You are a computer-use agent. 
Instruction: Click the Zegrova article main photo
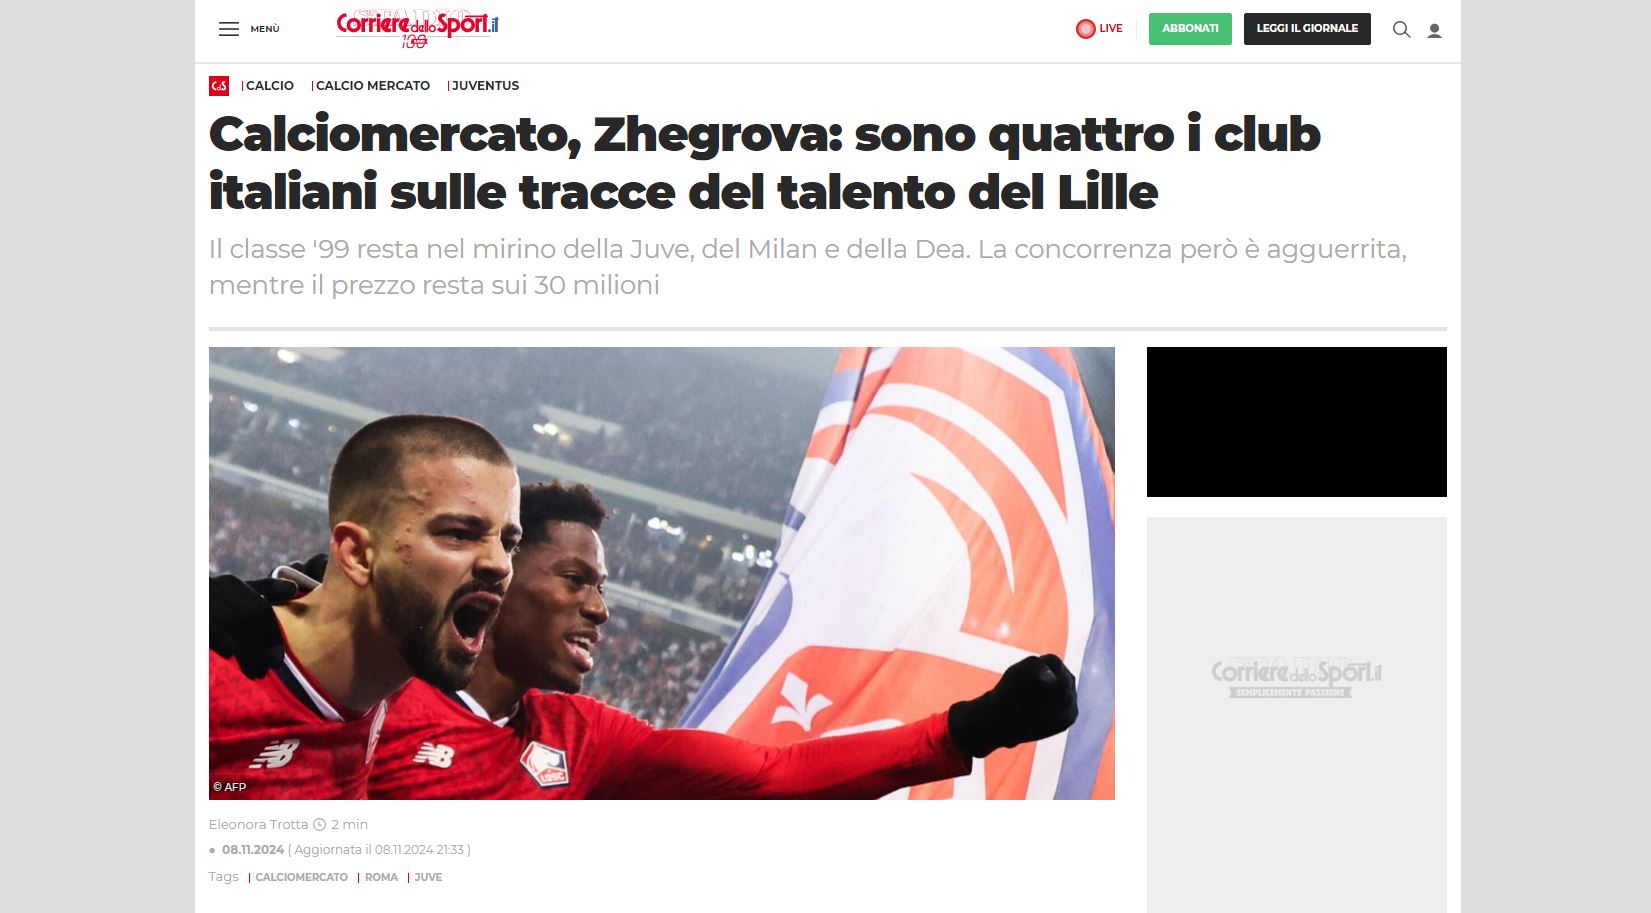click(661, 573)
